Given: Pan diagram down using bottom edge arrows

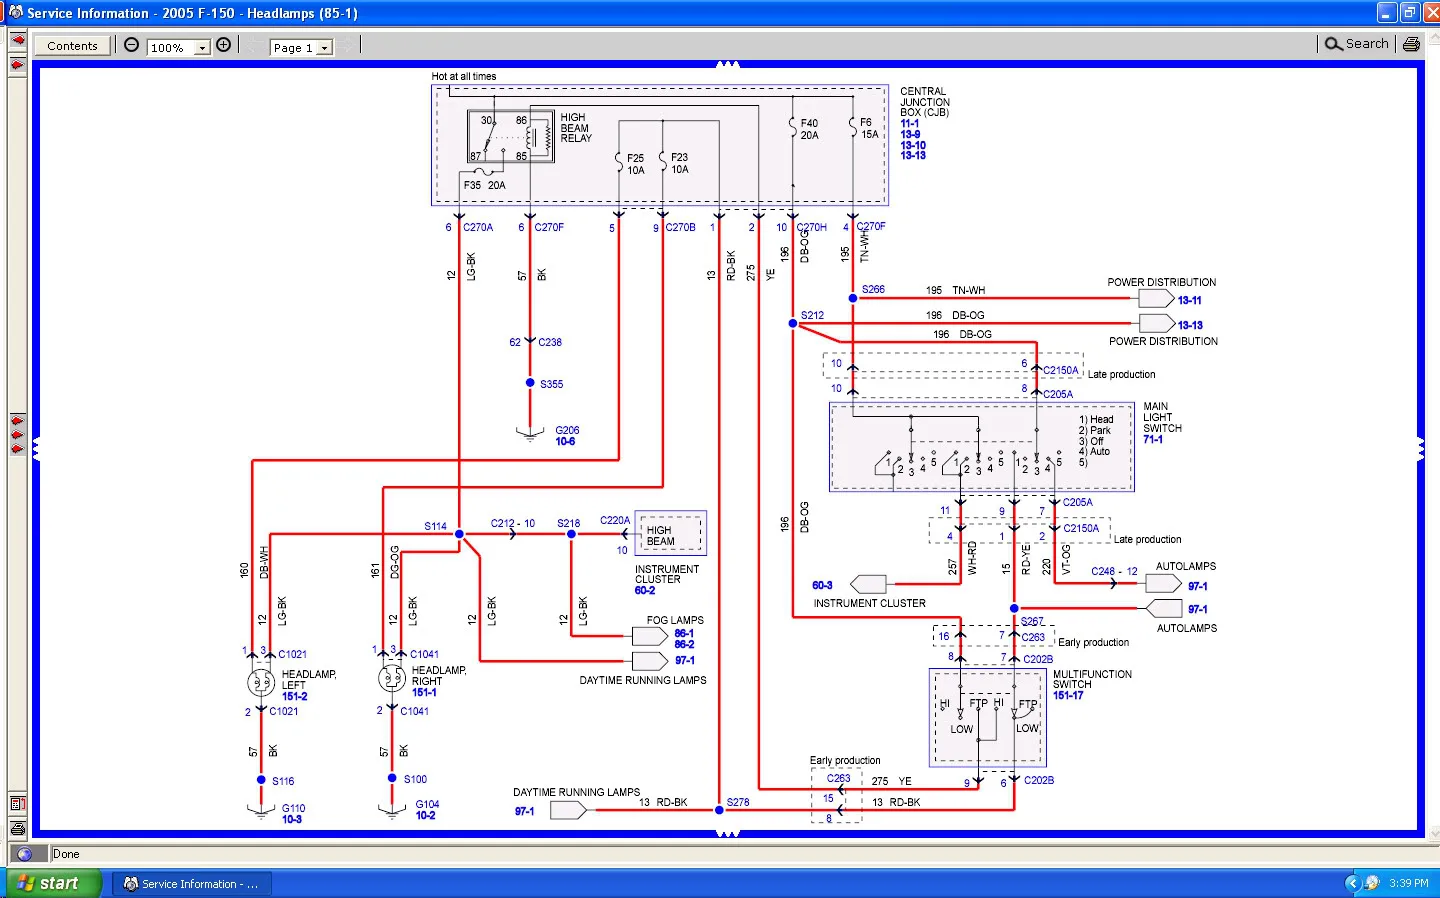Looking at the screenshot, I should [x=728, y=833].
